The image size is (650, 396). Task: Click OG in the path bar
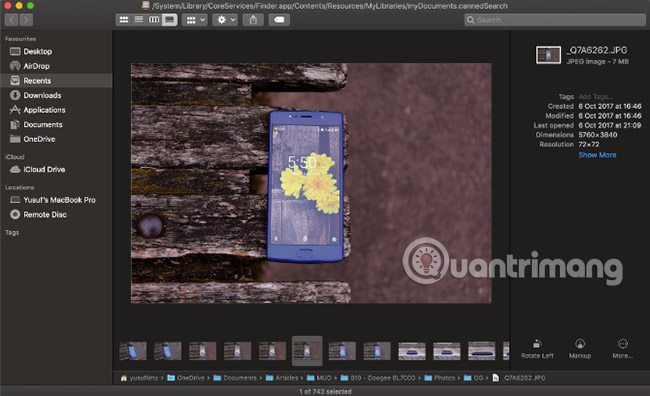click(x=474, y=378)
